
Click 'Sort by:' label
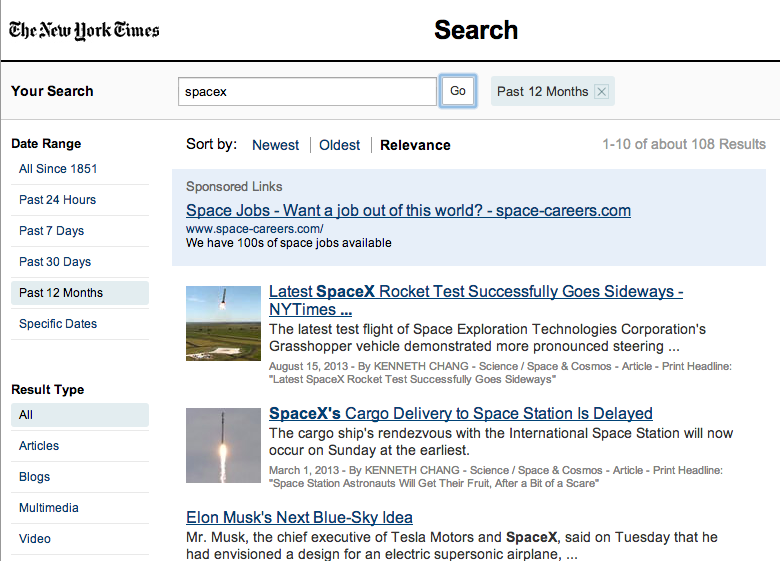(211, 144)
